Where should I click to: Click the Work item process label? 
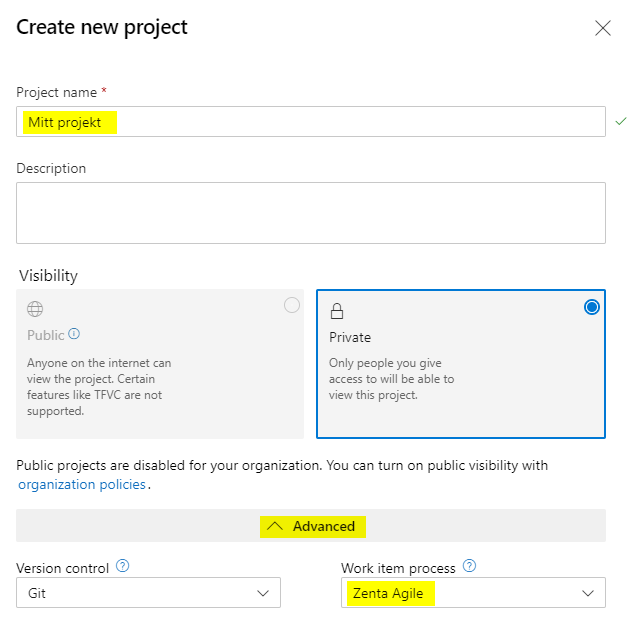[x=398, y=568]
